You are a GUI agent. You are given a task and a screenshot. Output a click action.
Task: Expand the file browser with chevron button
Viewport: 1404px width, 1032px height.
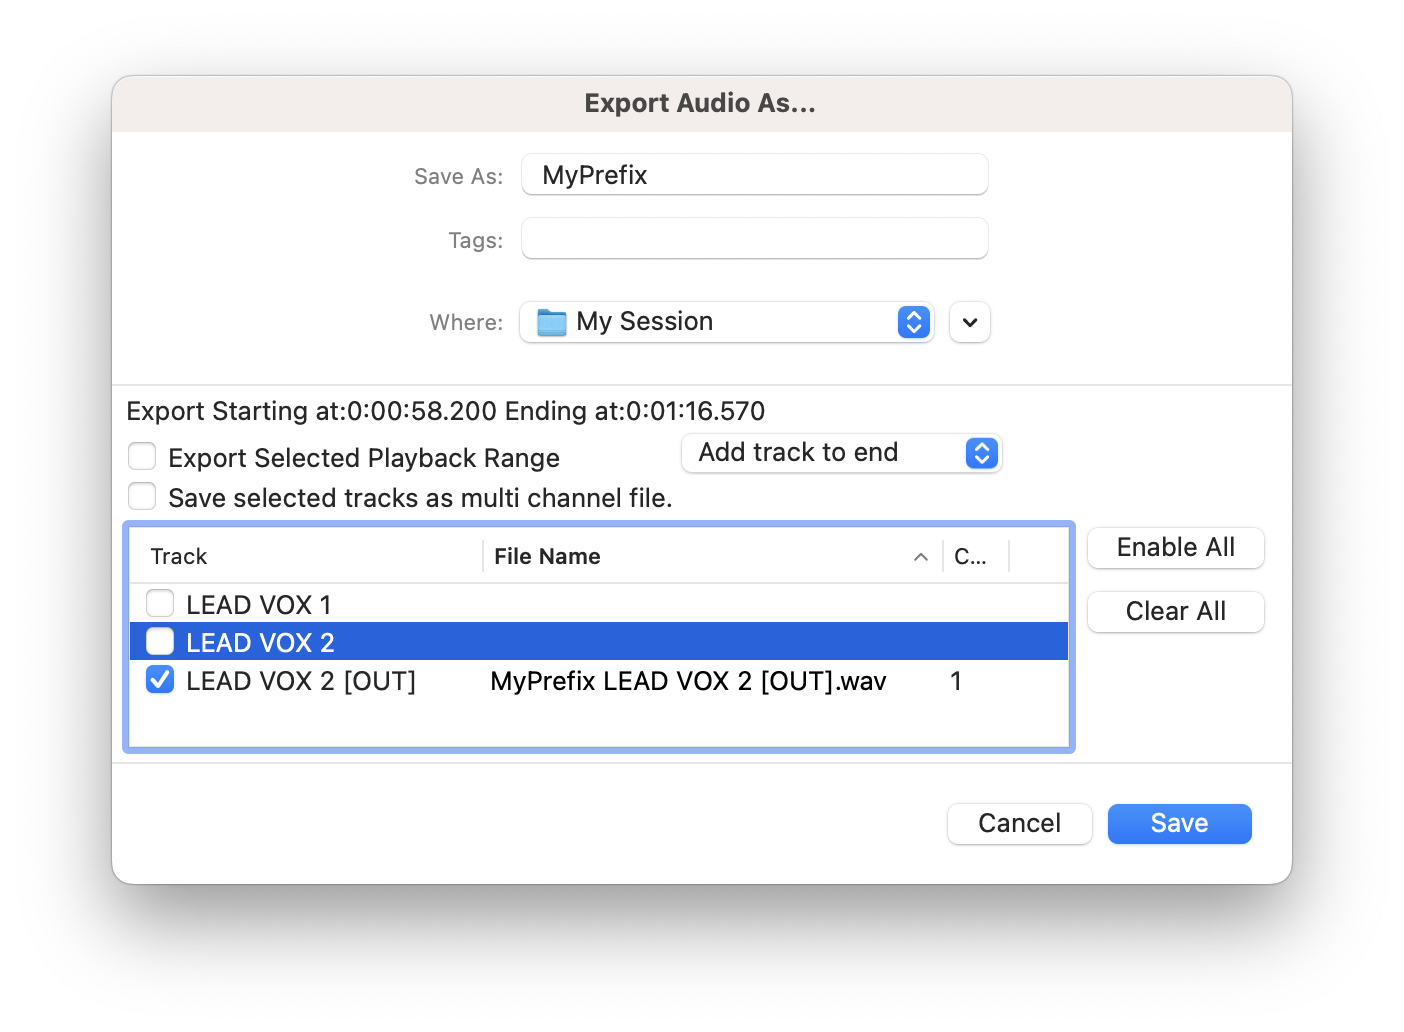pyautogui.click(x=969, y=322)
